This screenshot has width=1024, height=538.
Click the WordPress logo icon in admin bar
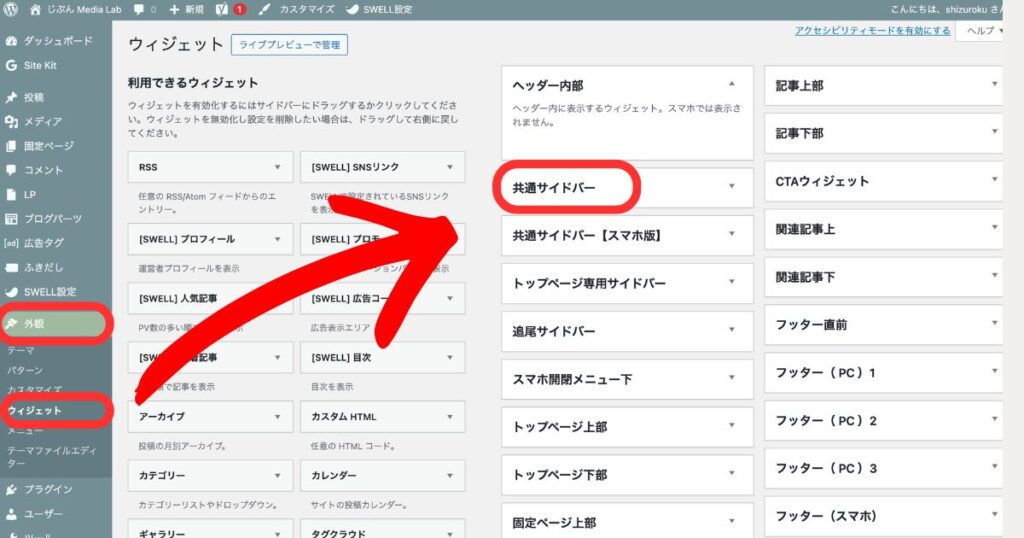coord(11,9)
